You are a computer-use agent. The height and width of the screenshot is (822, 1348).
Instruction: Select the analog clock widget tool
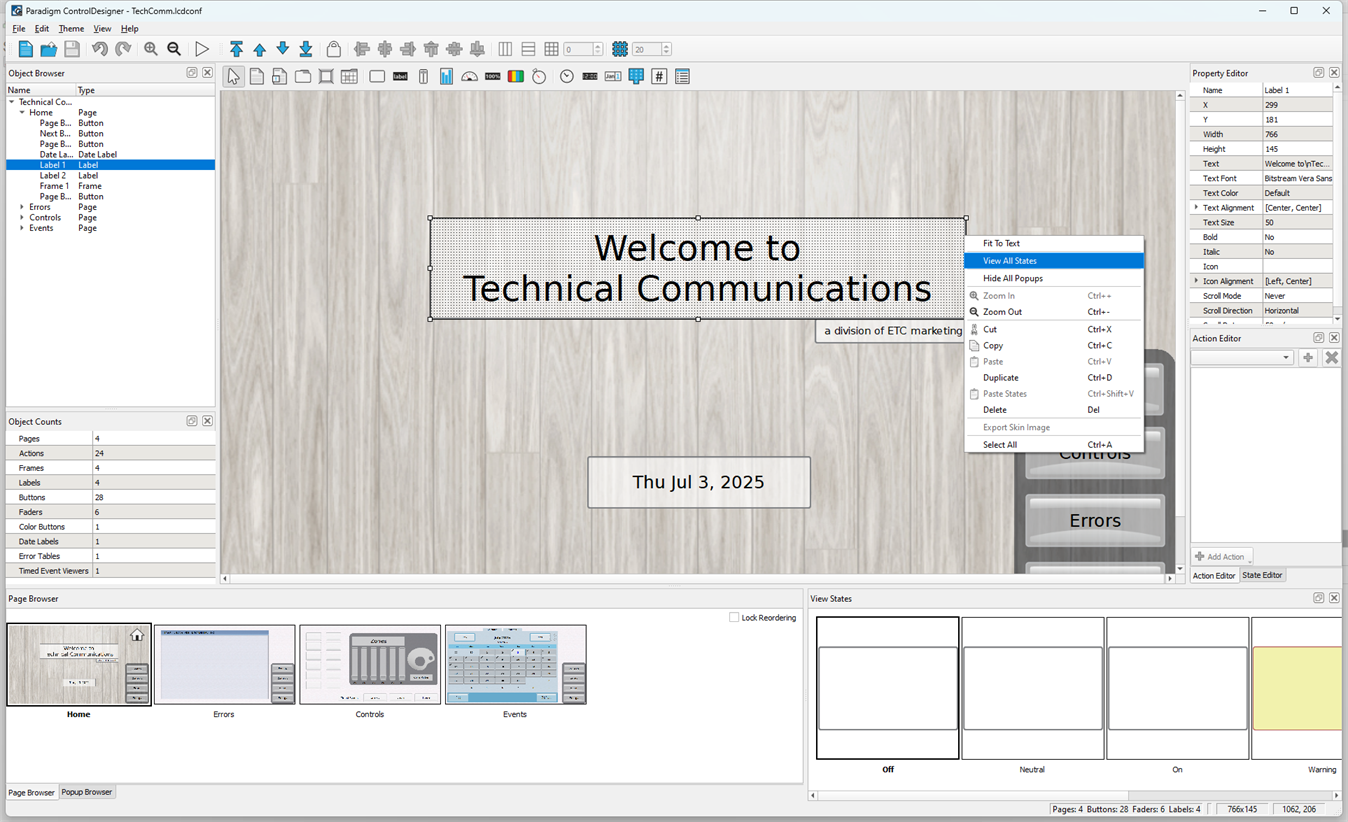tap(567, 77)
